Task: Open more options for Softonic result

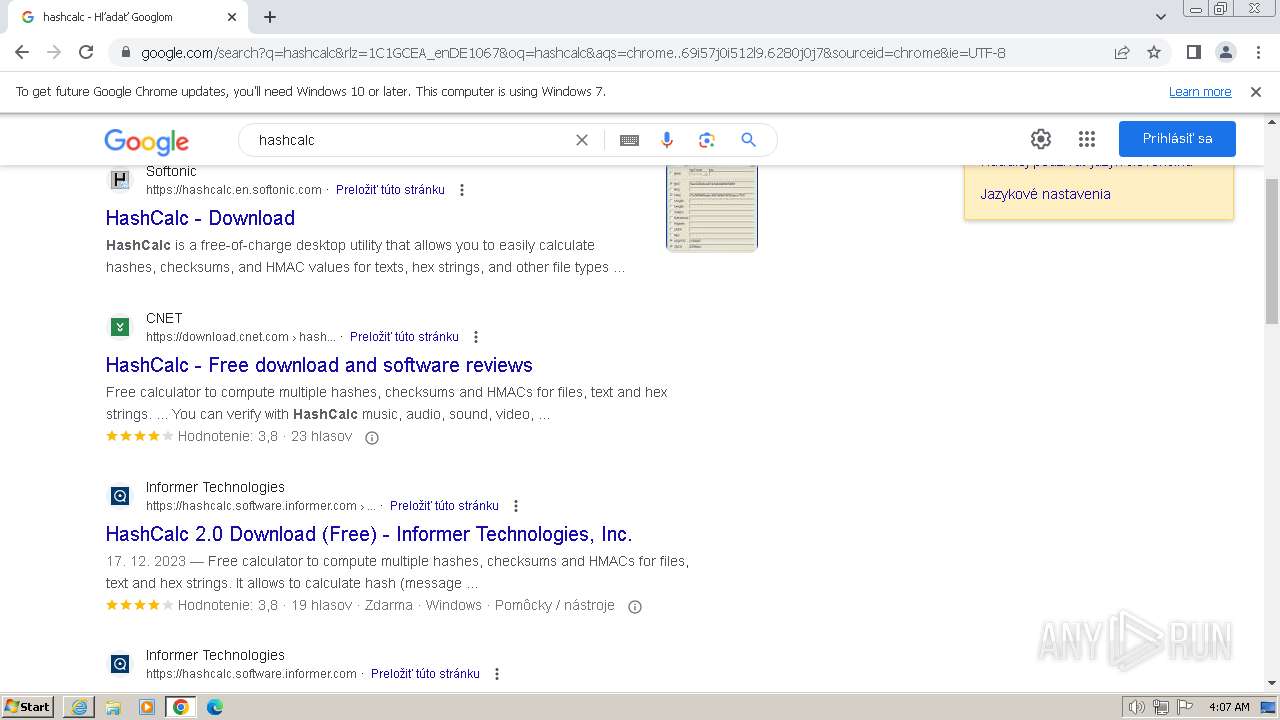Action: click(462, 190)
